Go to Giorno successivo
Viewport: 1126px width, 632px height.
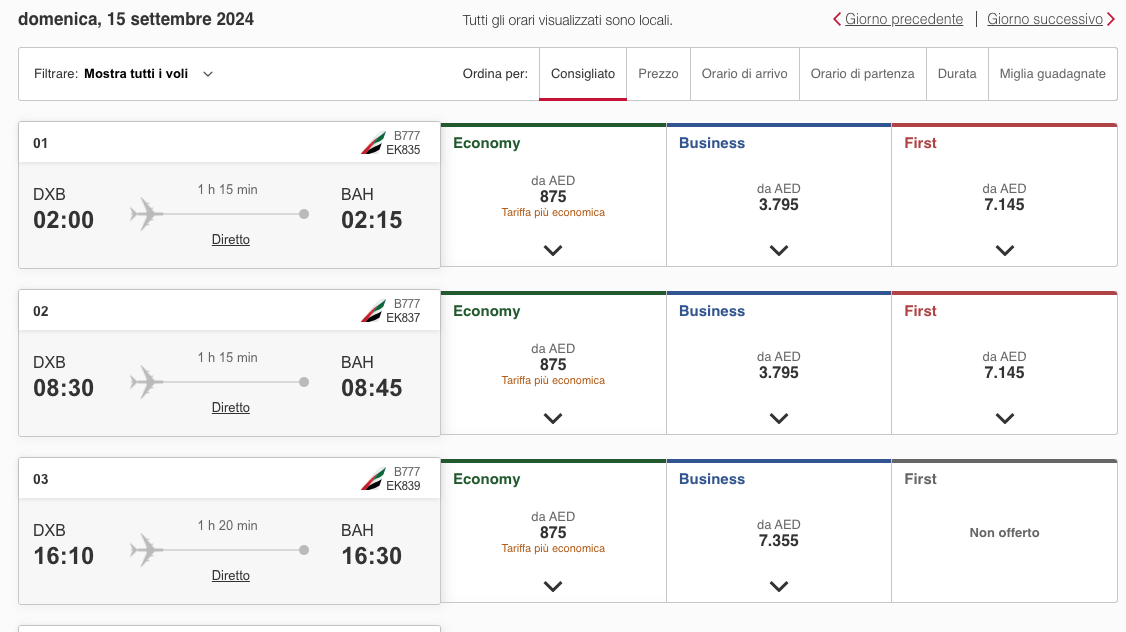[x=1044, y=19]
